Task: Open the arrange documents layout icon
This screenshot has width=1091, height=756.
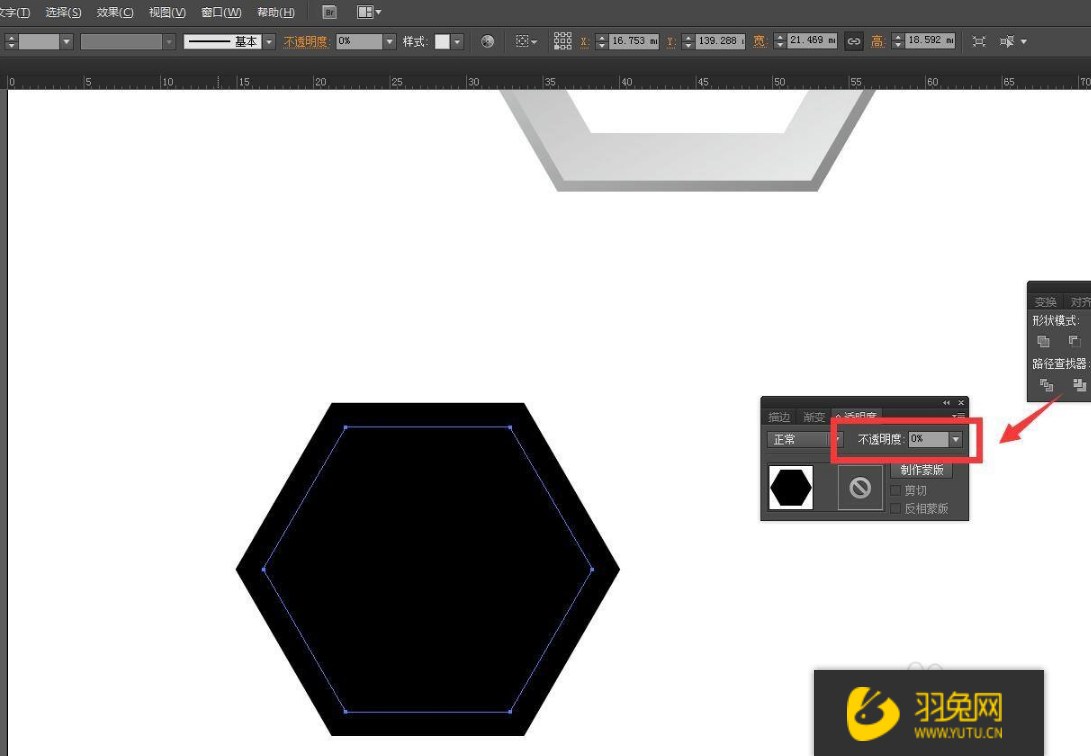Action: coord(369,12)
